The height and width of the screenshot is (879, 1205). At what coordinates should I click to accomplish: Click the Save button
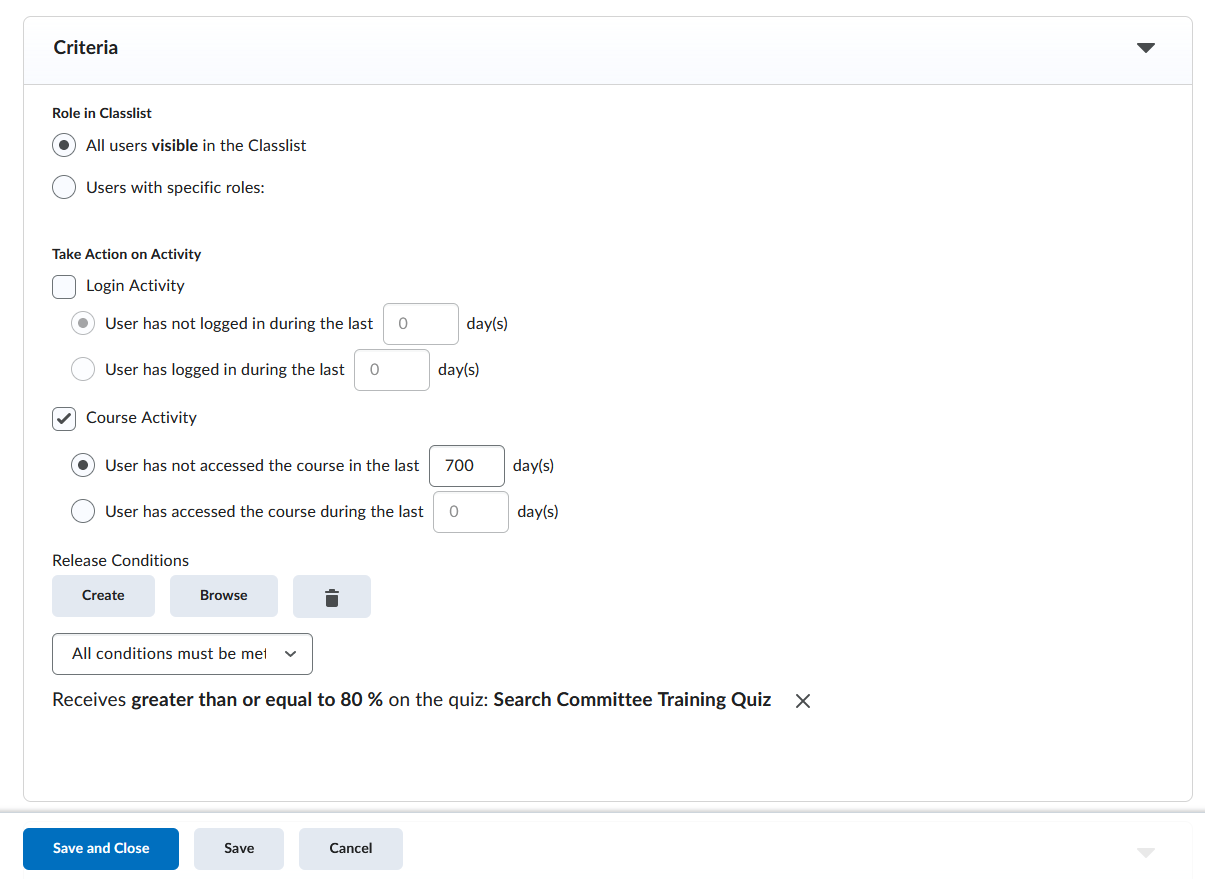coord(239,849)
